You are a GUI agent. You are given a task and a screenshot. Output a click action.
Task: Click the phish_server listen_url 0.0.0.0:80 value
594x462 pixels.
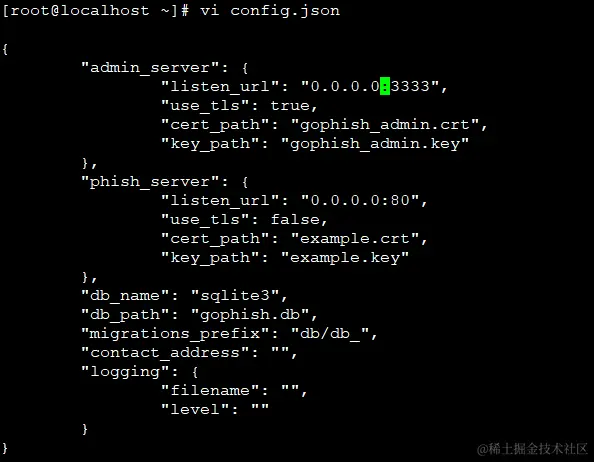coord(360,200)
